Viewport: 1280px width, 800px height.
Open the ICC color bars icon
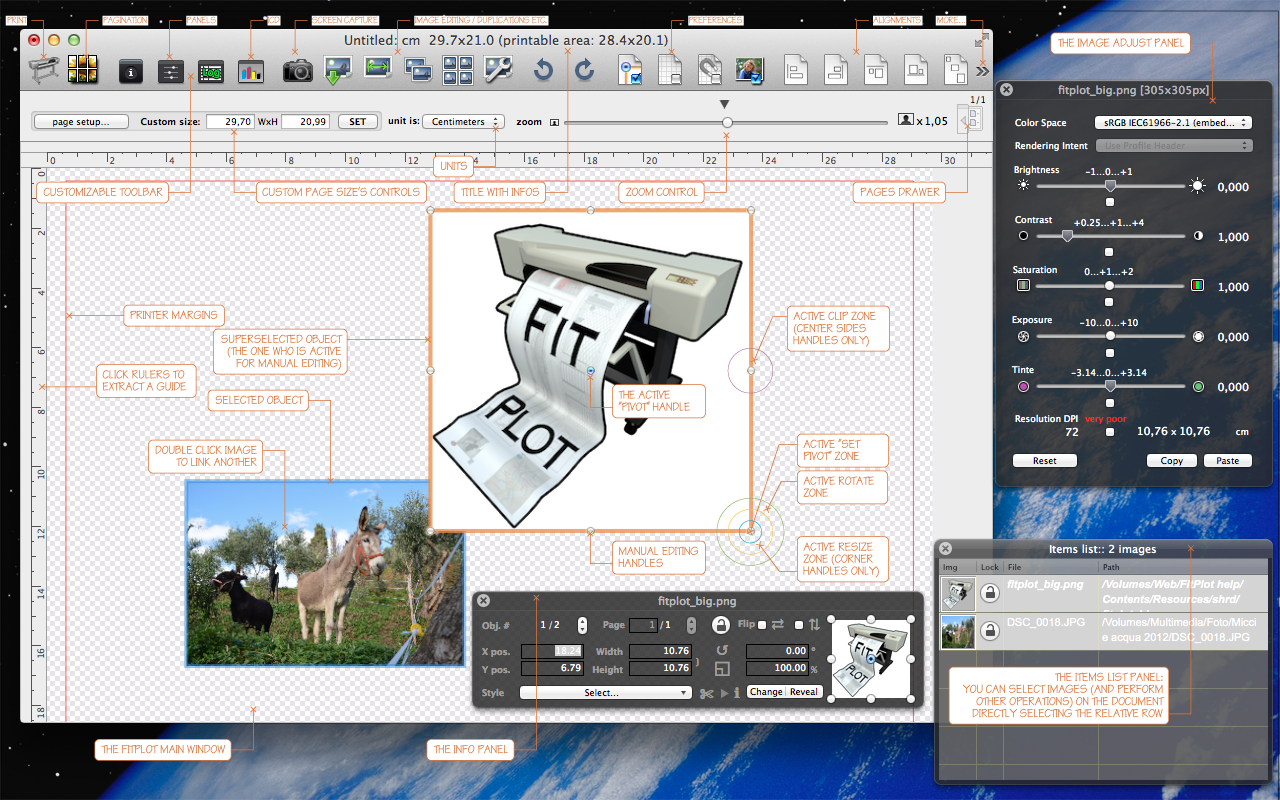250,71
